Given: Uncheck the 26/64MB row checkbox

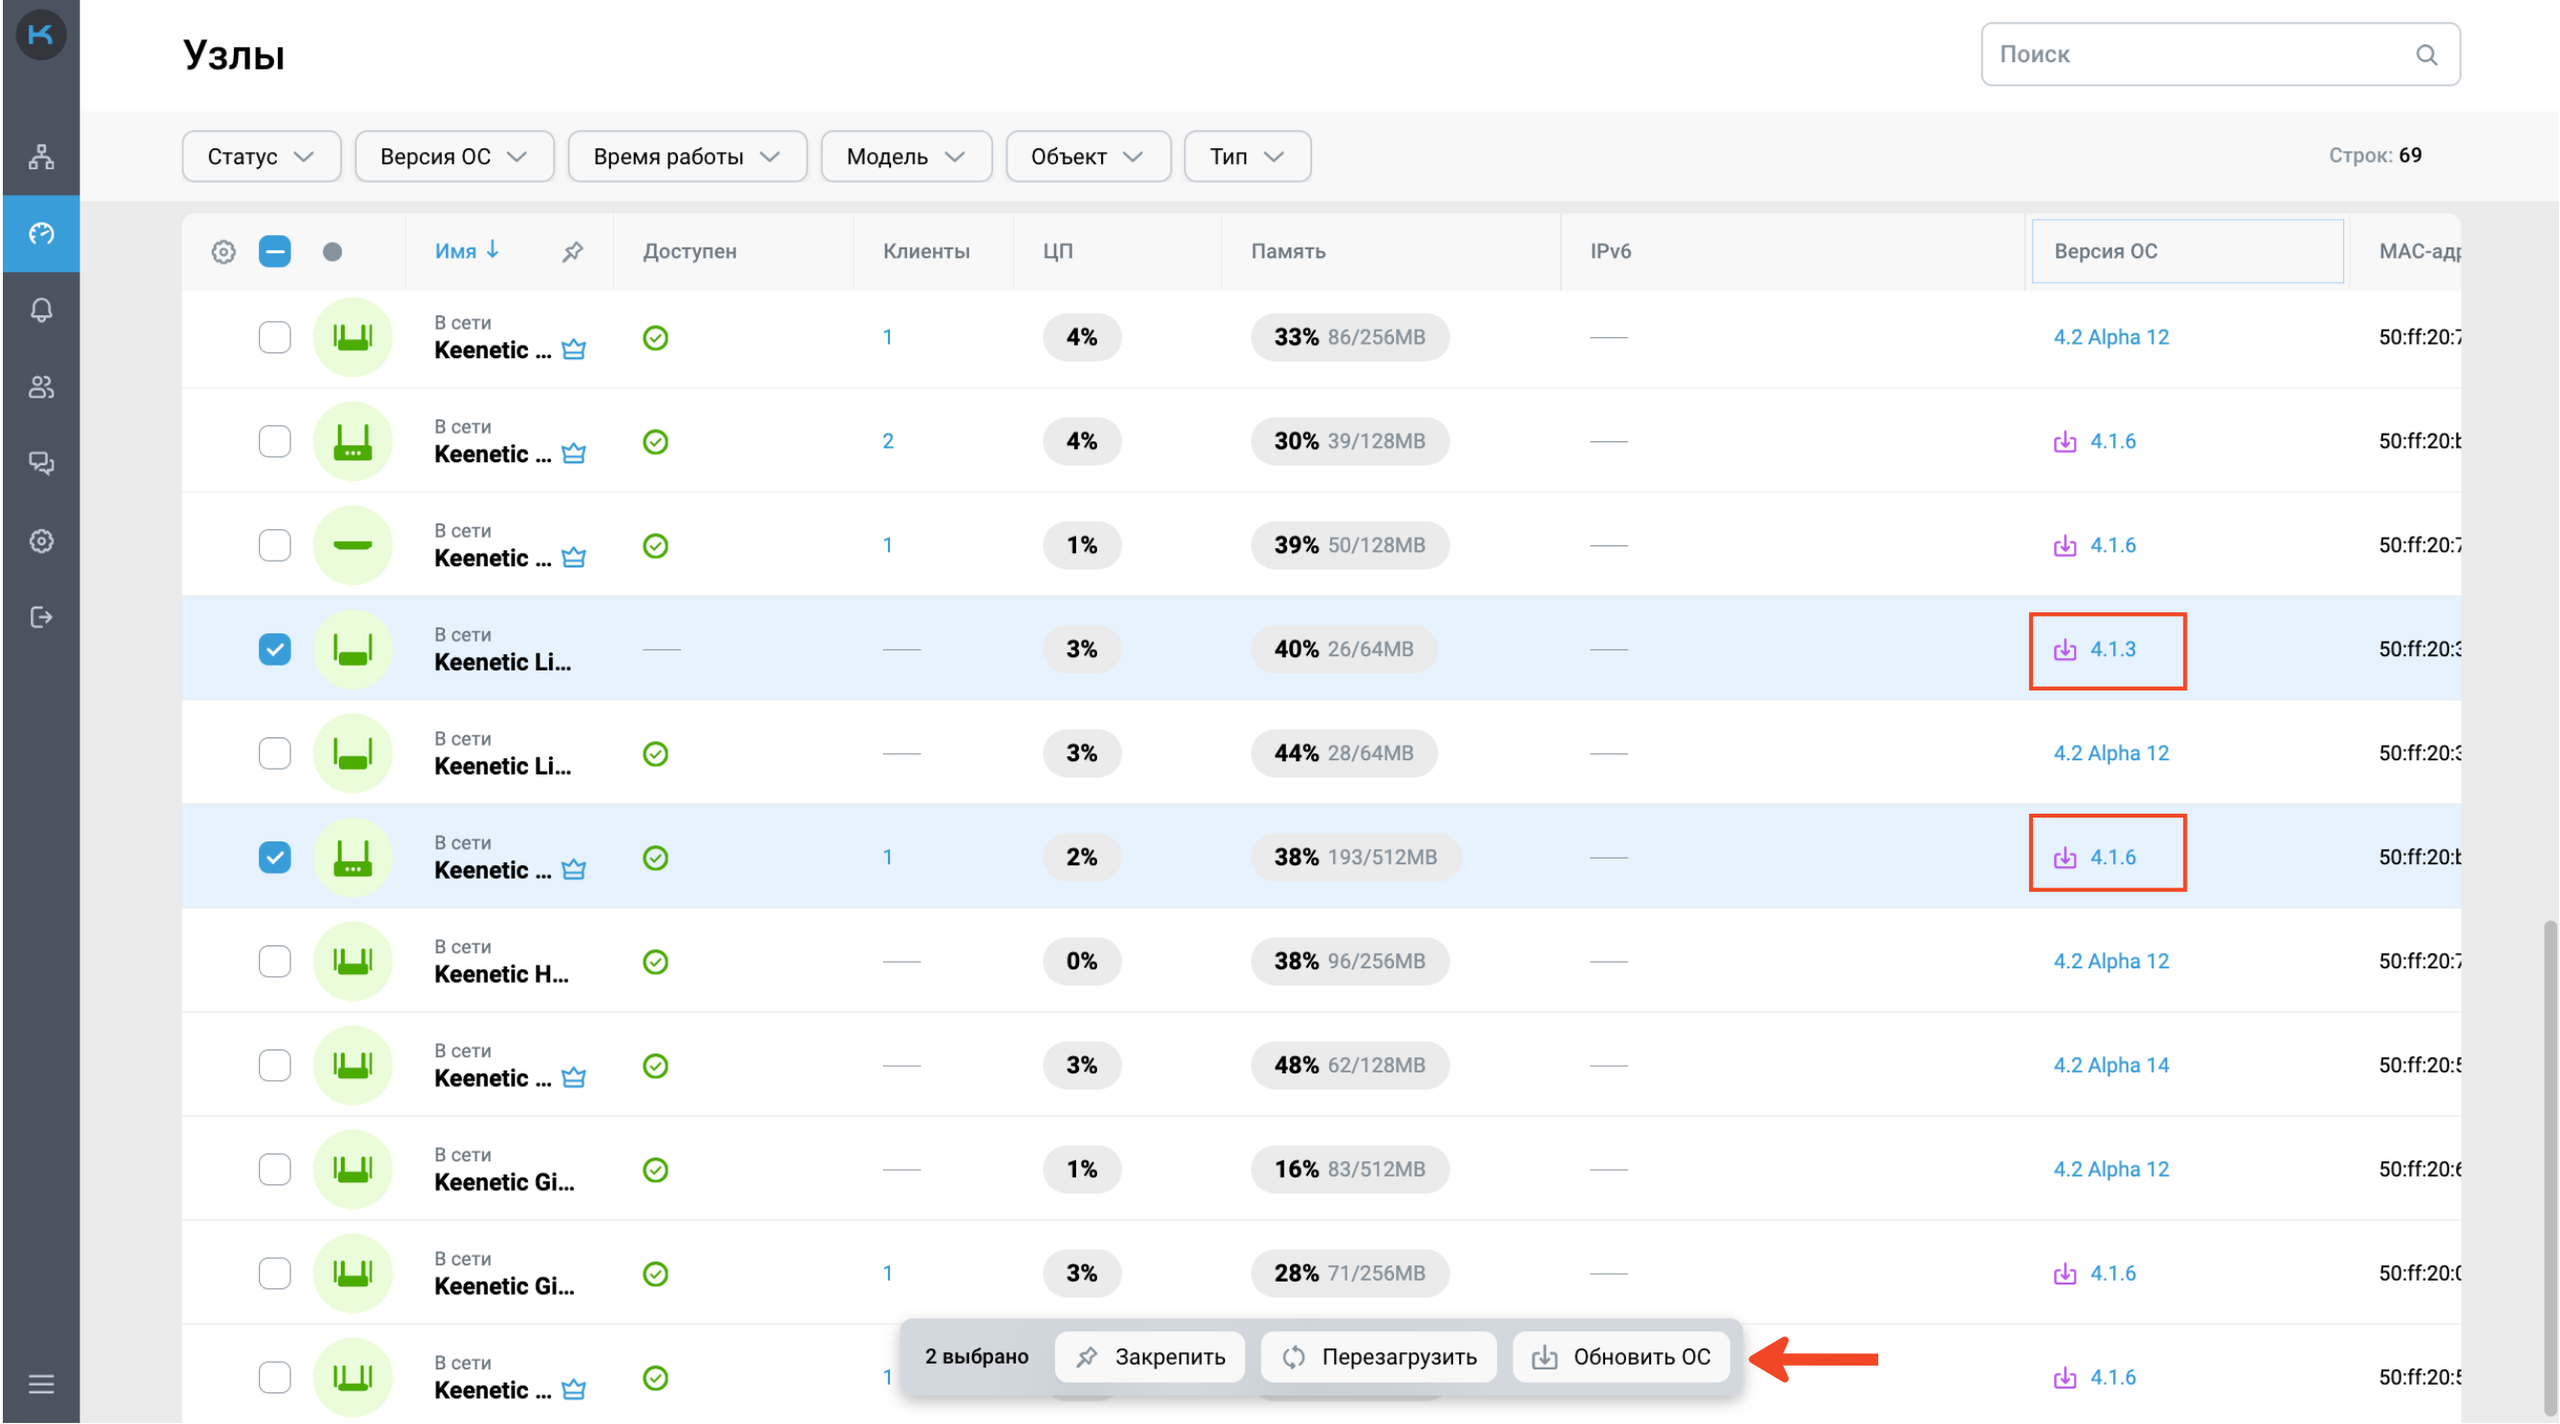Looking at the screenshot, I should click(x=275, y=650).
